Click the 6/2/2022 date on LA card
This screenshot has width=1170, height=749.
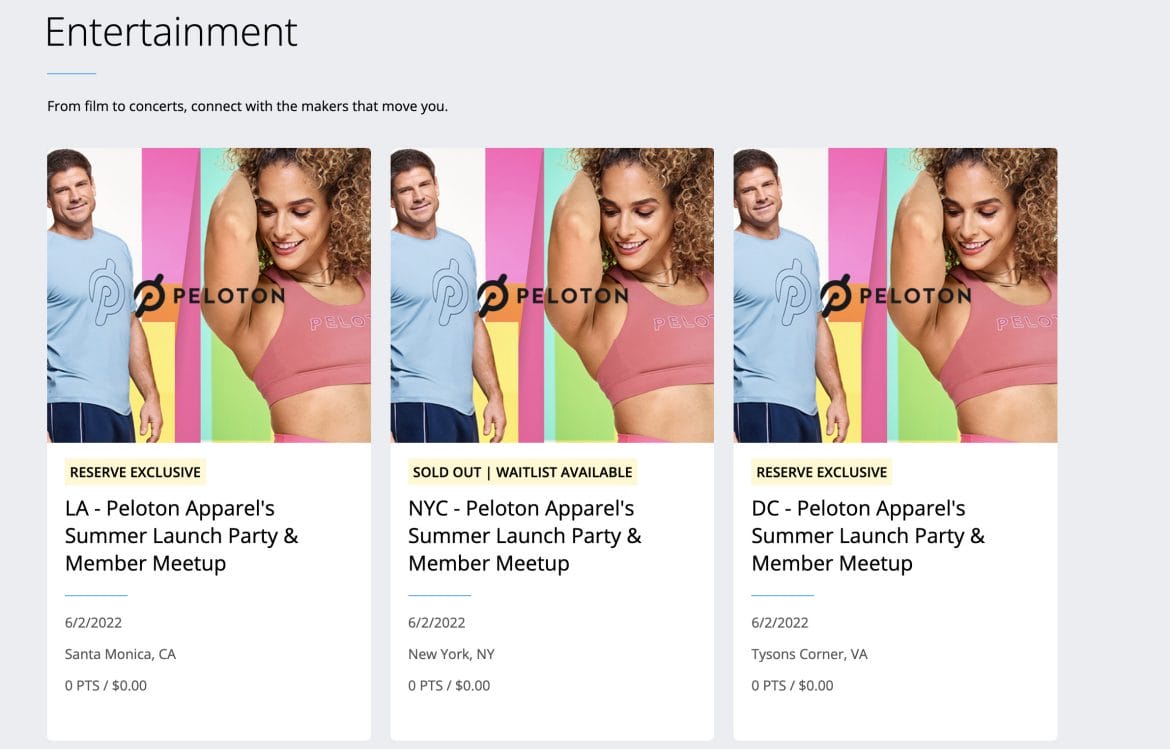(x=93, y=623)
